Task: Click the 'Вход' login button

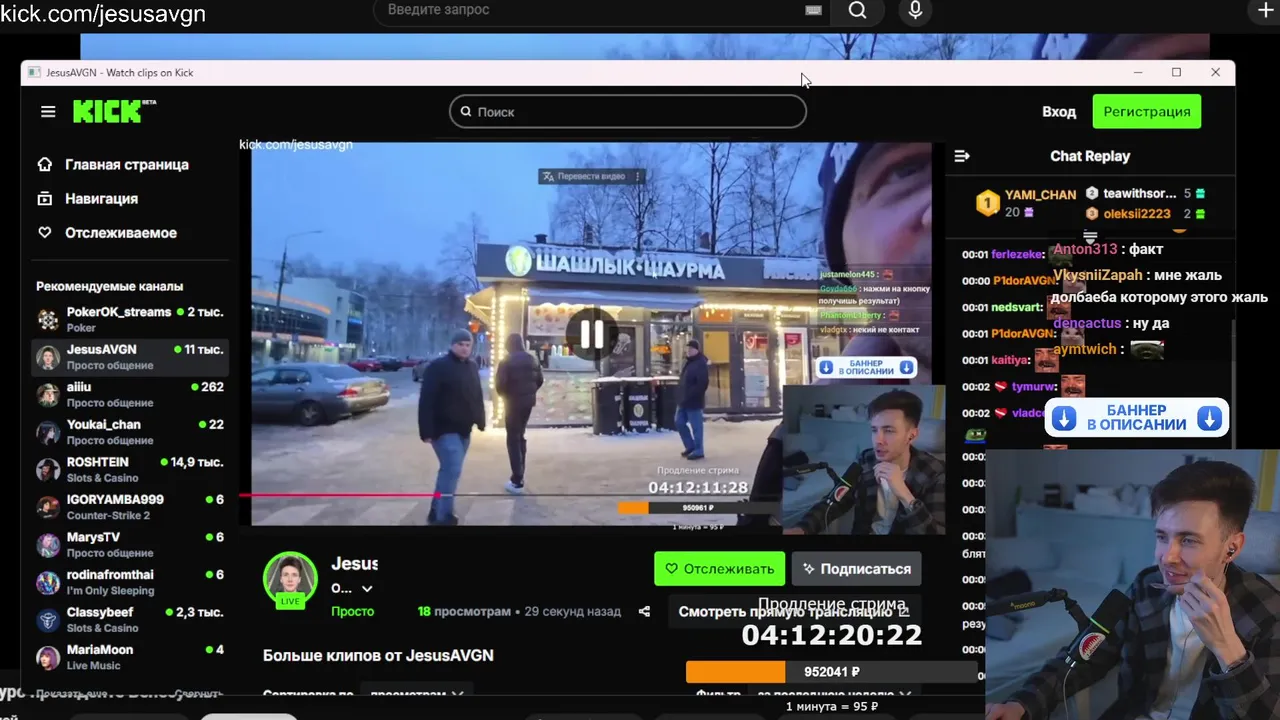Action: click(x=1059, y=111)
